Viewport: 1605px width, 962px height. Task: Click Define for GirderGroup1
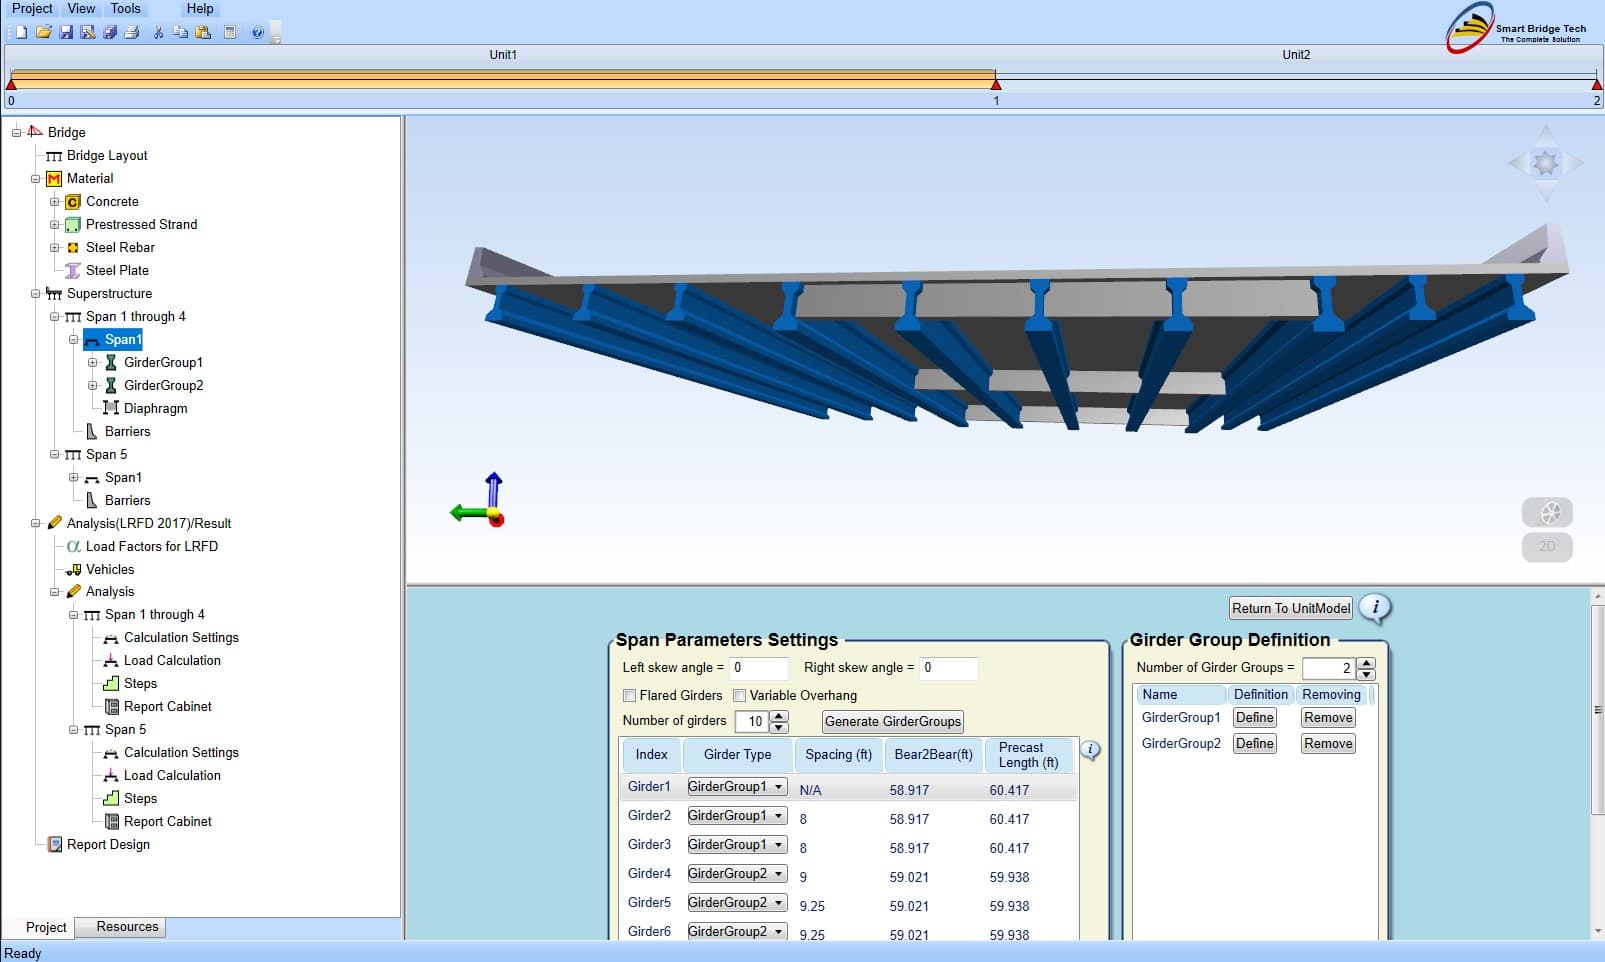(x=1254, y=718)
